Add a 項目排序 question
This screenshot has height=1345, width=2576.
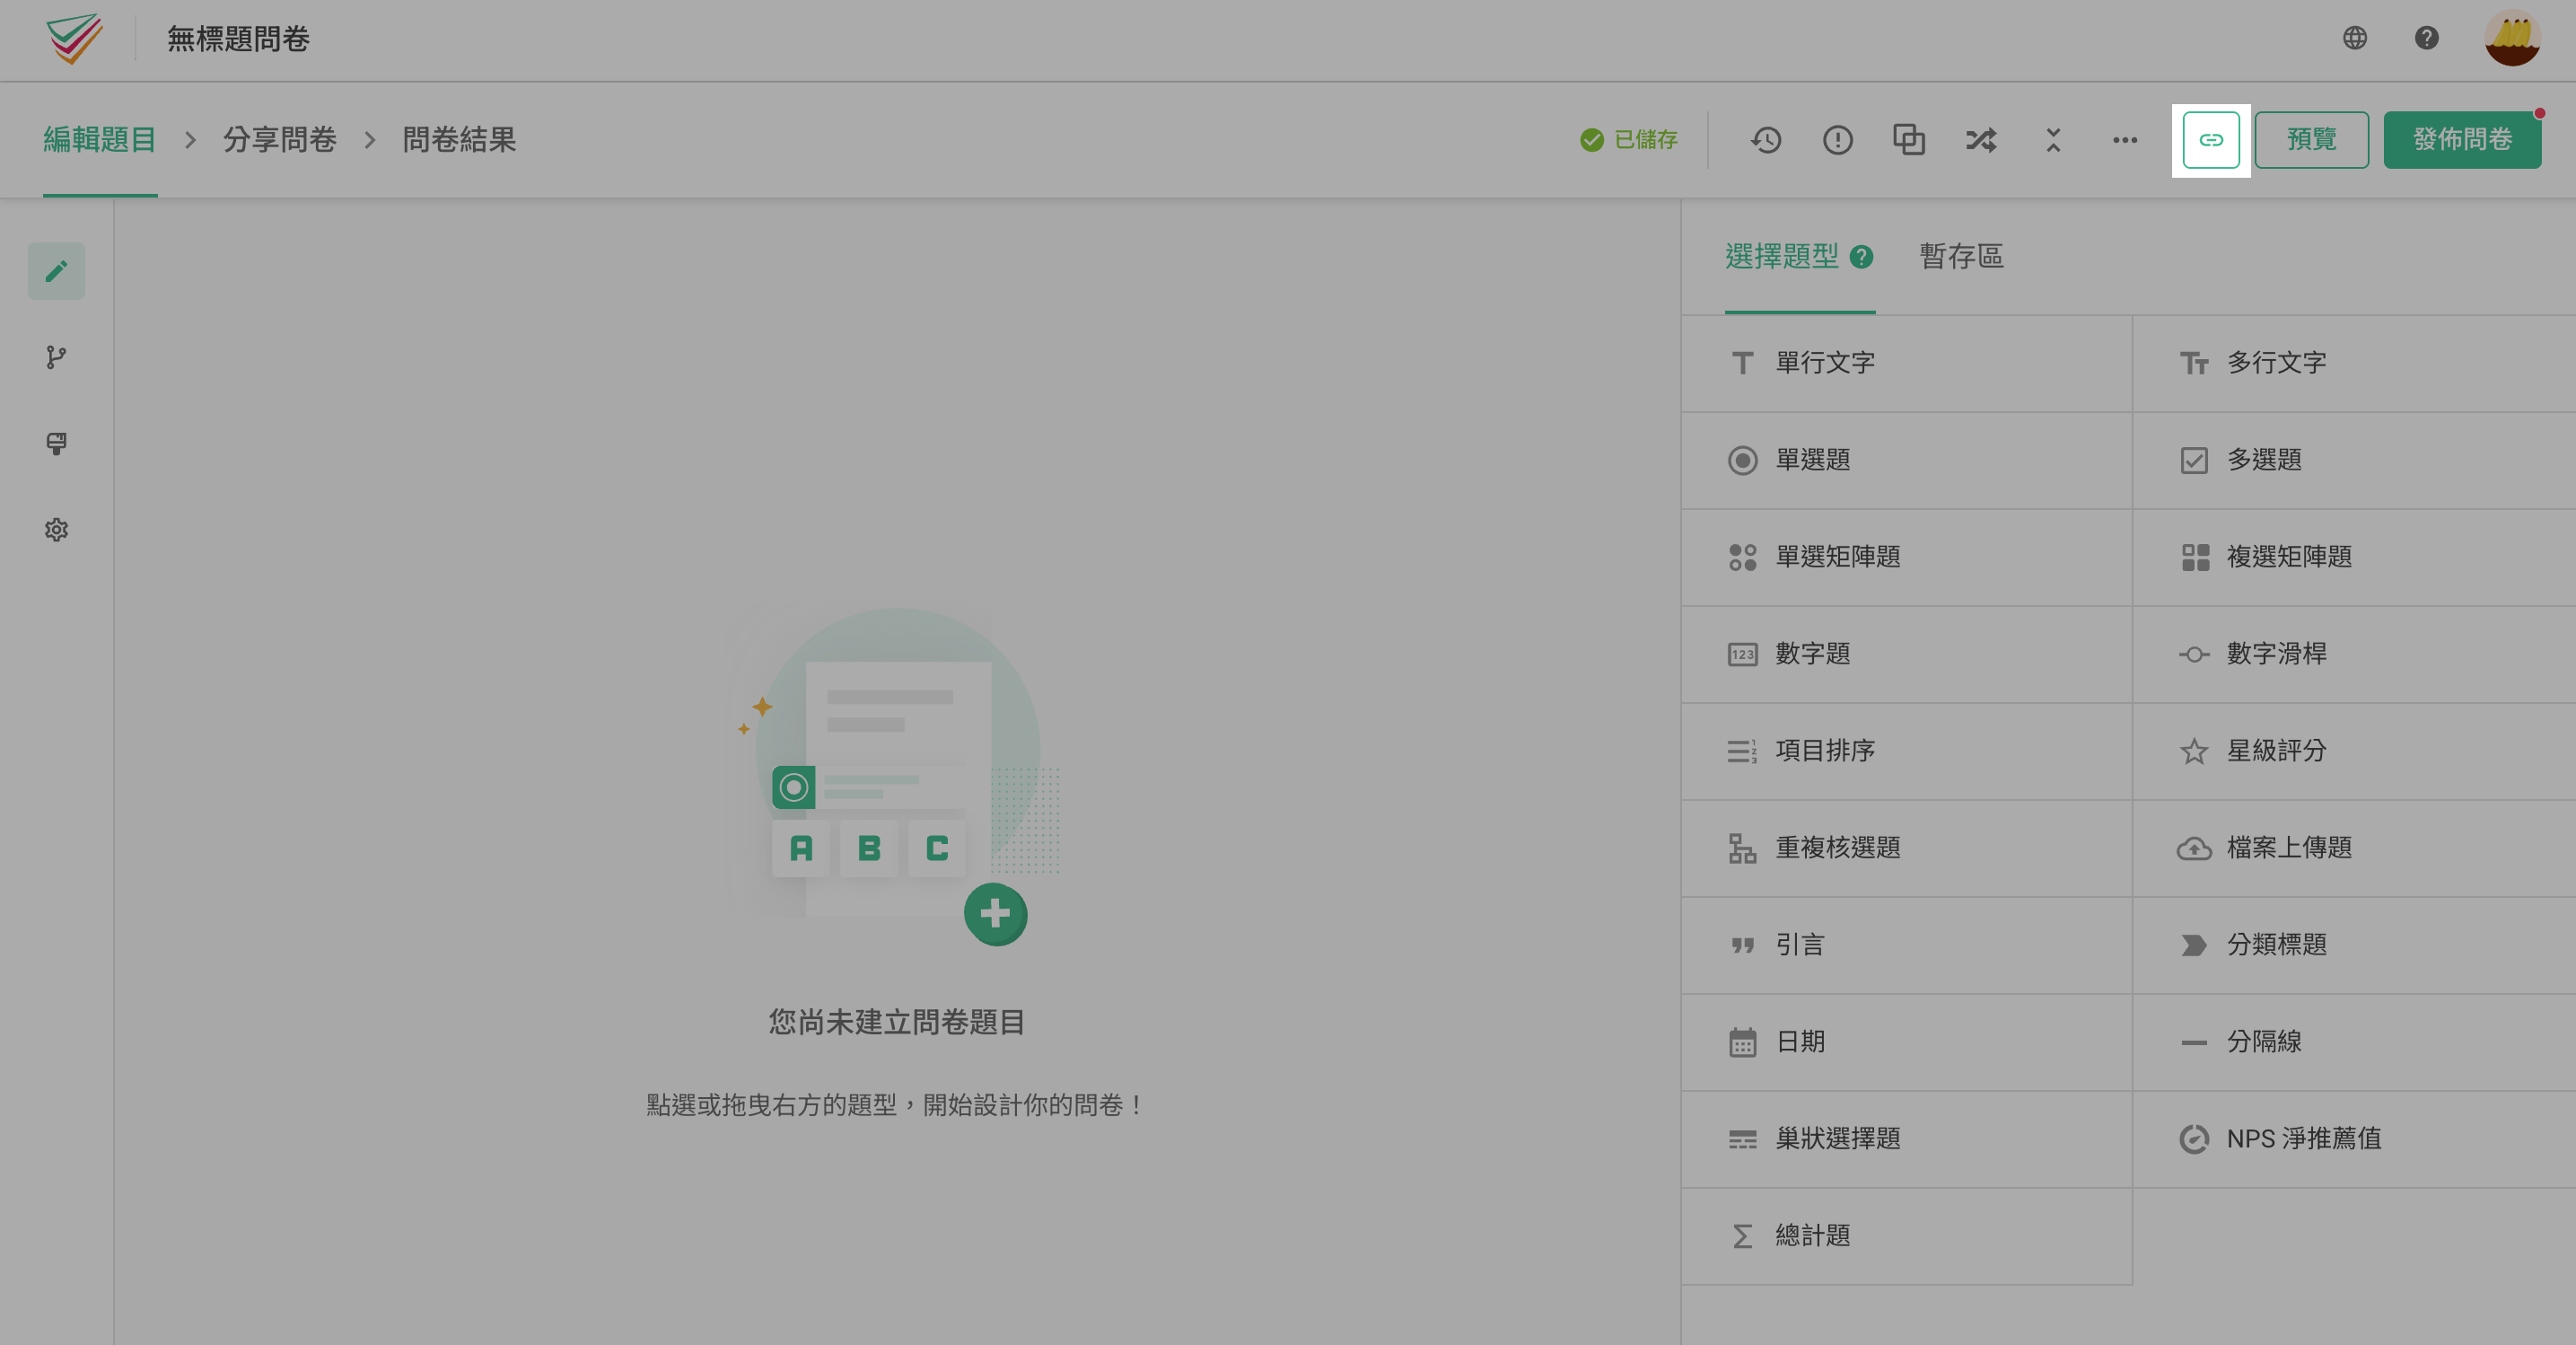point(1906,751)
